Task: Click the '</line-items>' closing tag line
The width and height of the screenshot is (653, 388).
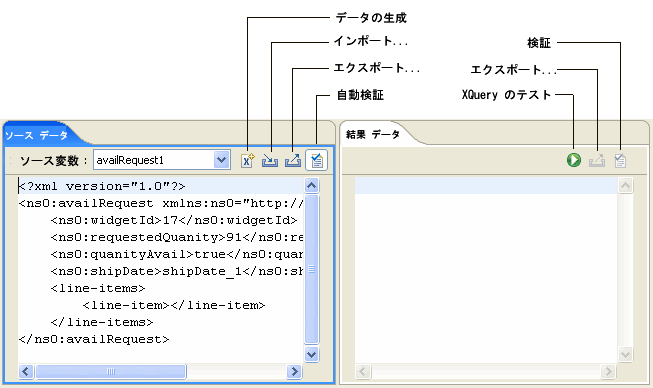Action: (x=102, y=322)
